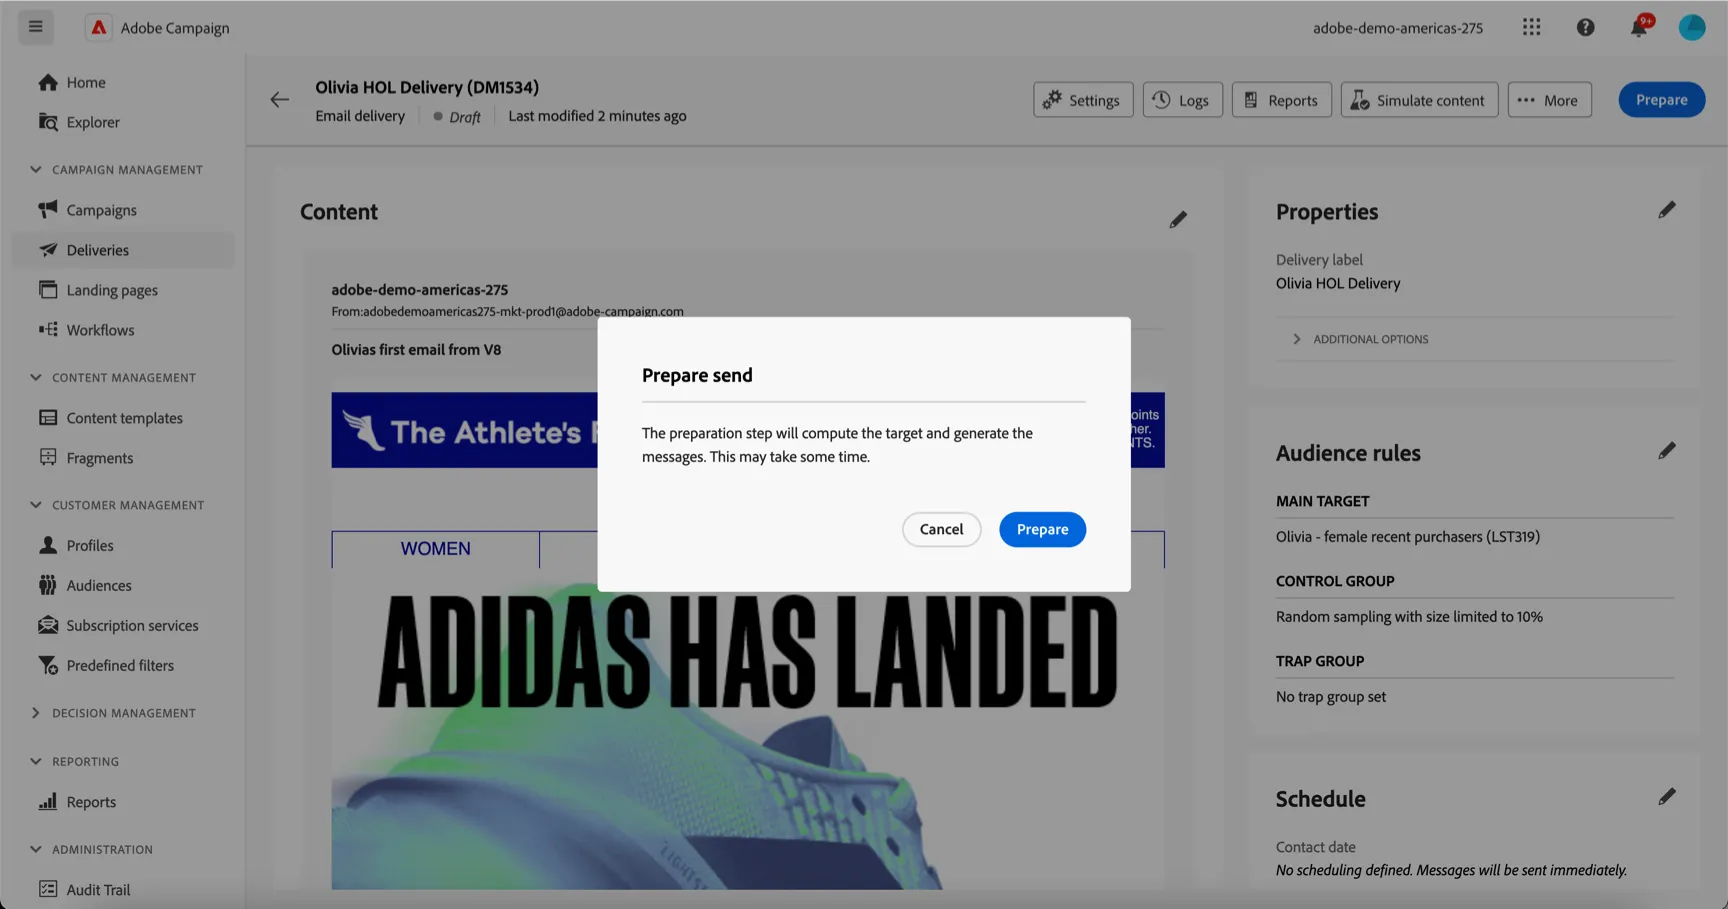Image resolution: width=1728 pixels, height=909 pixels.
Task: Open Predefined filters in the sidebar
Action: tap(124, 665)
